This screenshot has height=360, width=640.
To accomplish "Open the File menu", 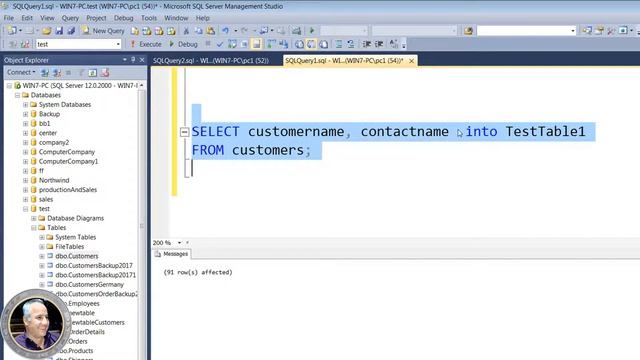I will (x=9, y=18).
